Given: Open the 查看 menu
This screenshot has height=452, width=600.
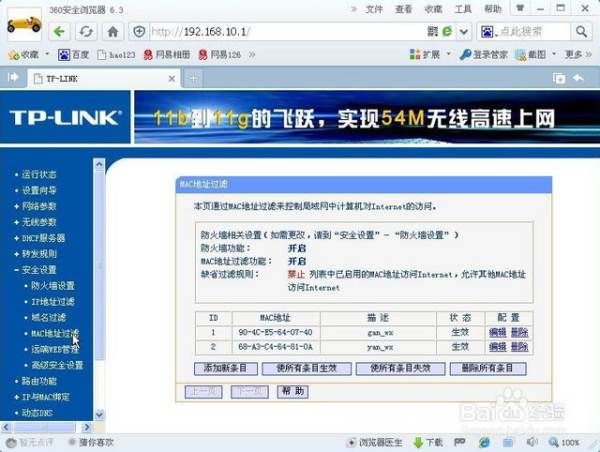Looking at the screenshot, I should click(x=403, y=9).
